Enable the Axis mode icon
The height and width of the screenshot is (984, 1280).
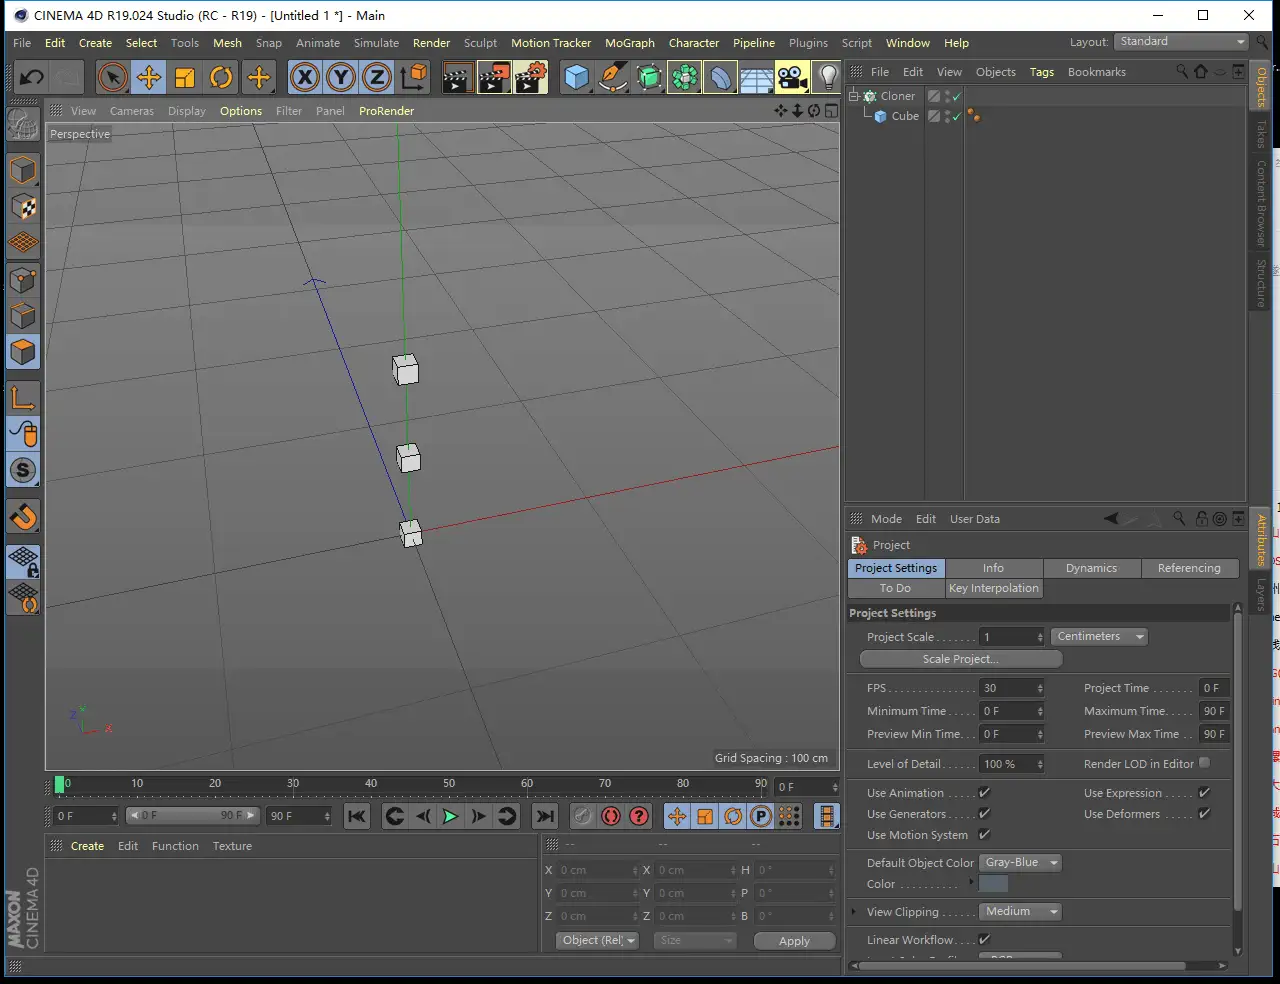pyautogui.click(x=23, y=397)
